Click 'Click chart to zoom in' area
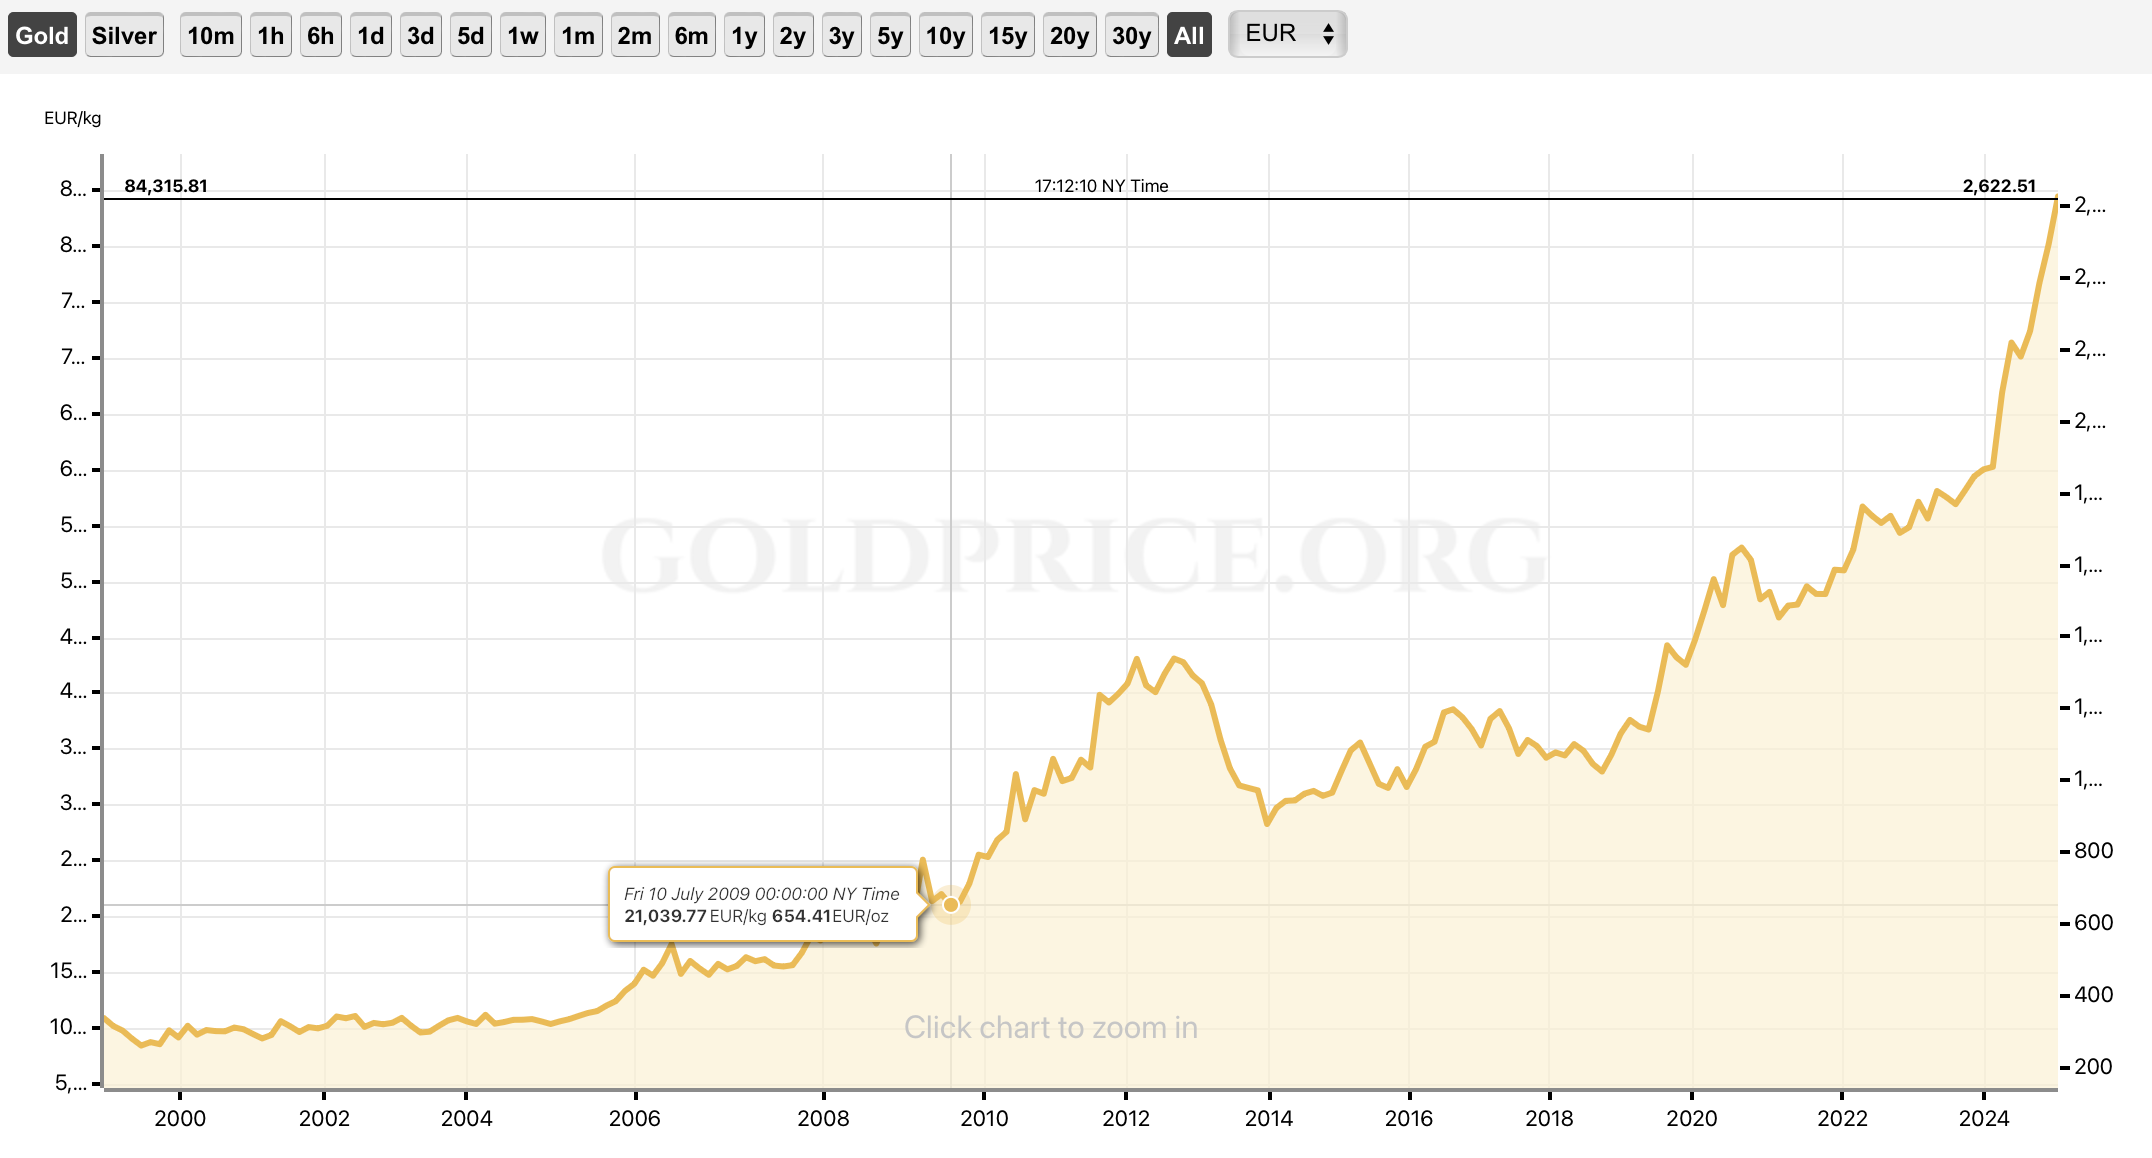 (1050, 1027)
